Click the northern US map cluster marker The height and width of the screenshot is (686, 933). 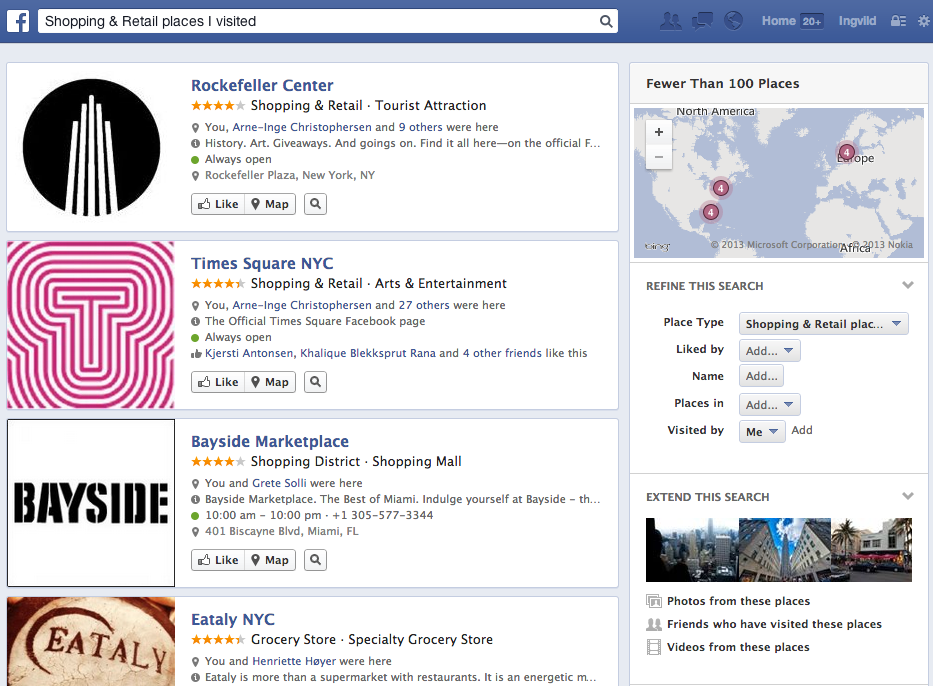click(721, 189)
